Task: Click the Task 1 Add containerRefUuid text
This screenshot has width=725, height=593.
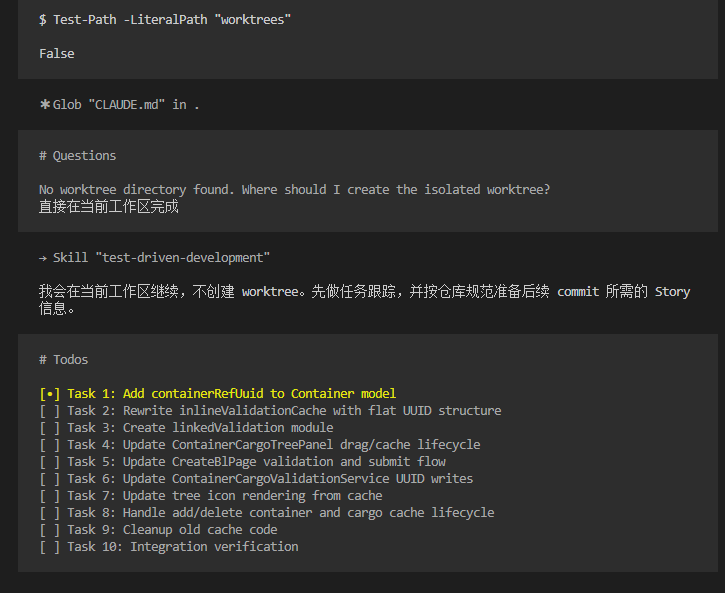Action: (232, 394)
